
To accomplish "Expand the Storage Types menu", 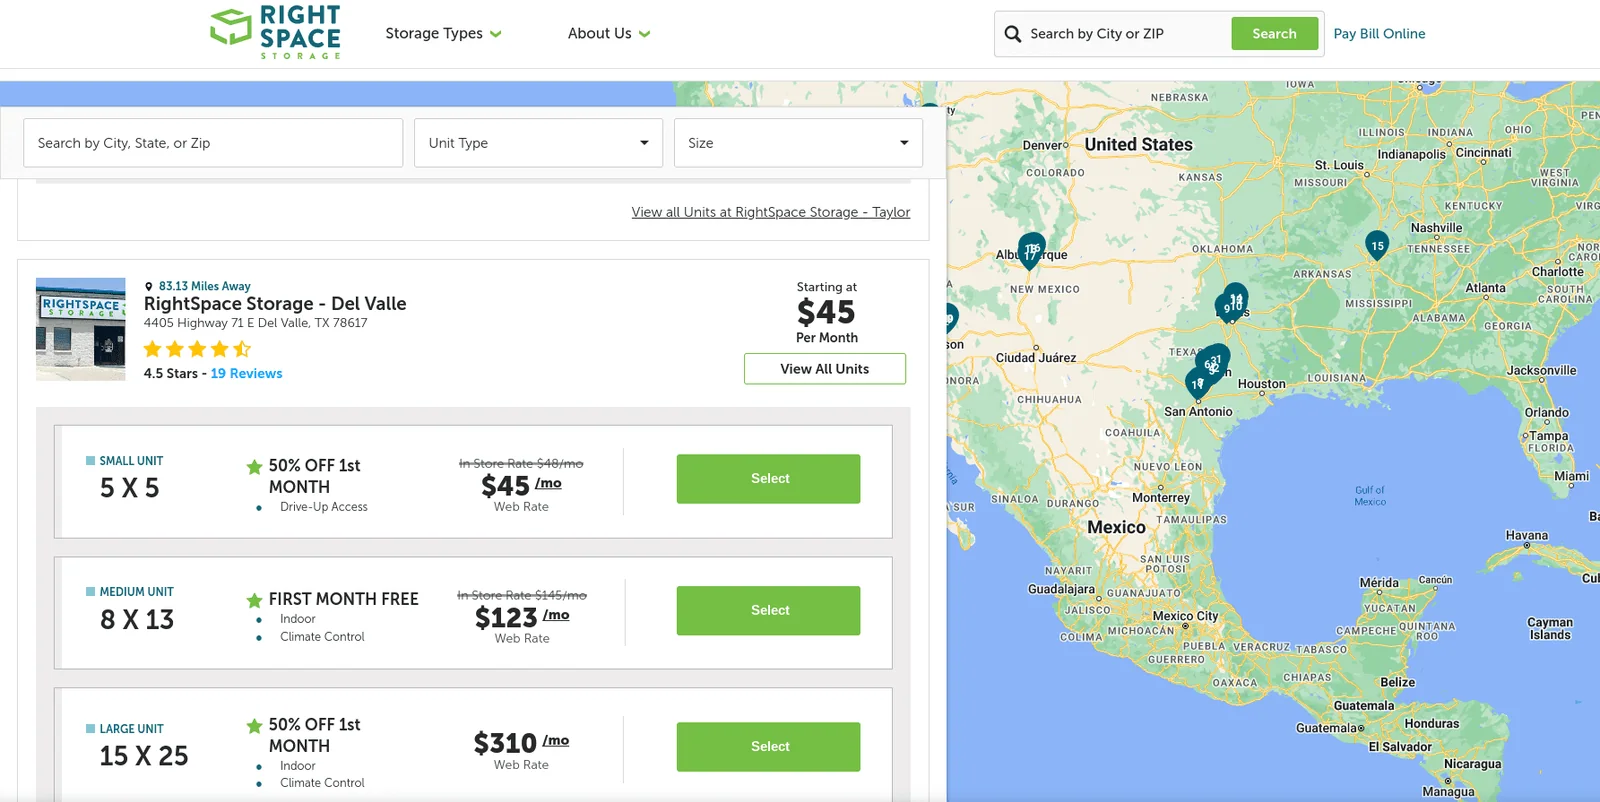I will click(x=443, y=33).
